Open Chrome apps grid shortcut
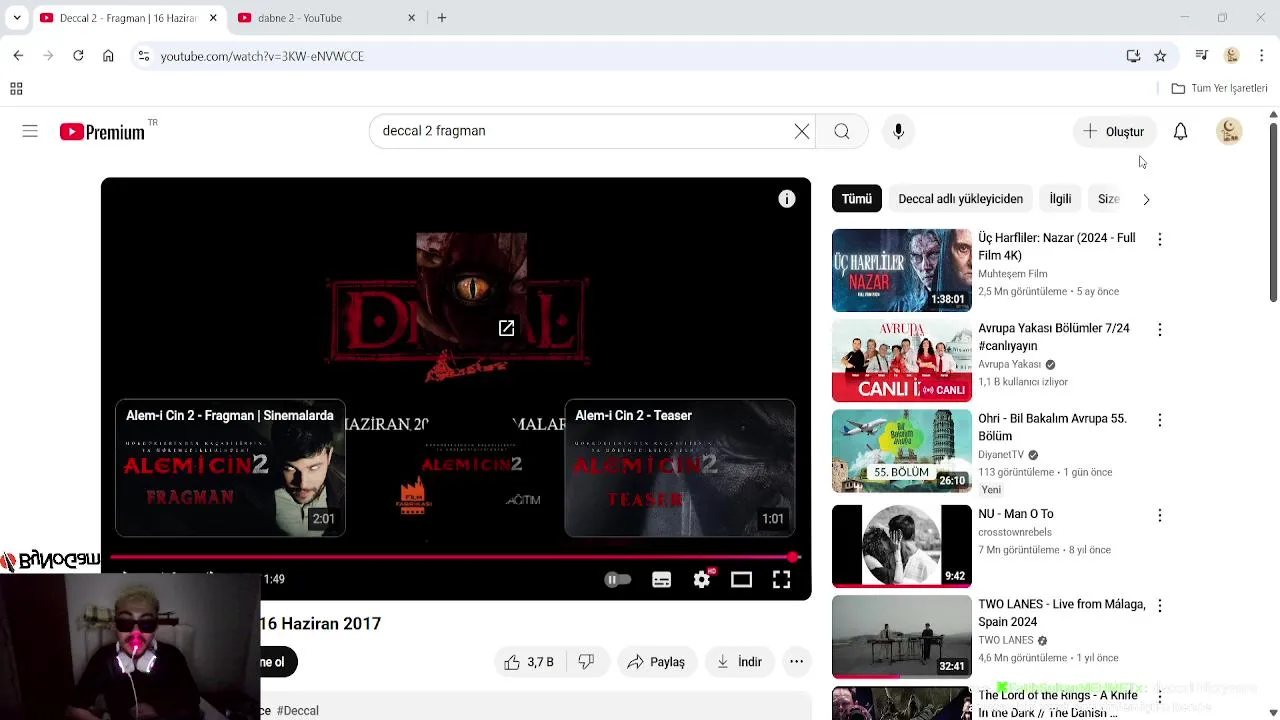The image size is (1280, 720). tap(16, 89)
